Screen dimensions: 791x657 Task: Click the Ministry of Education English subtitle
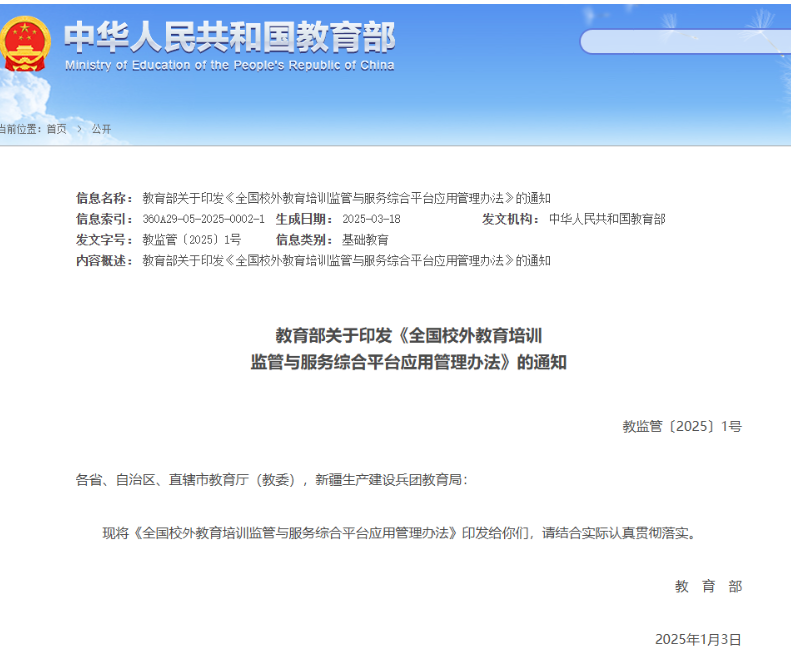[x=230, y=65]
